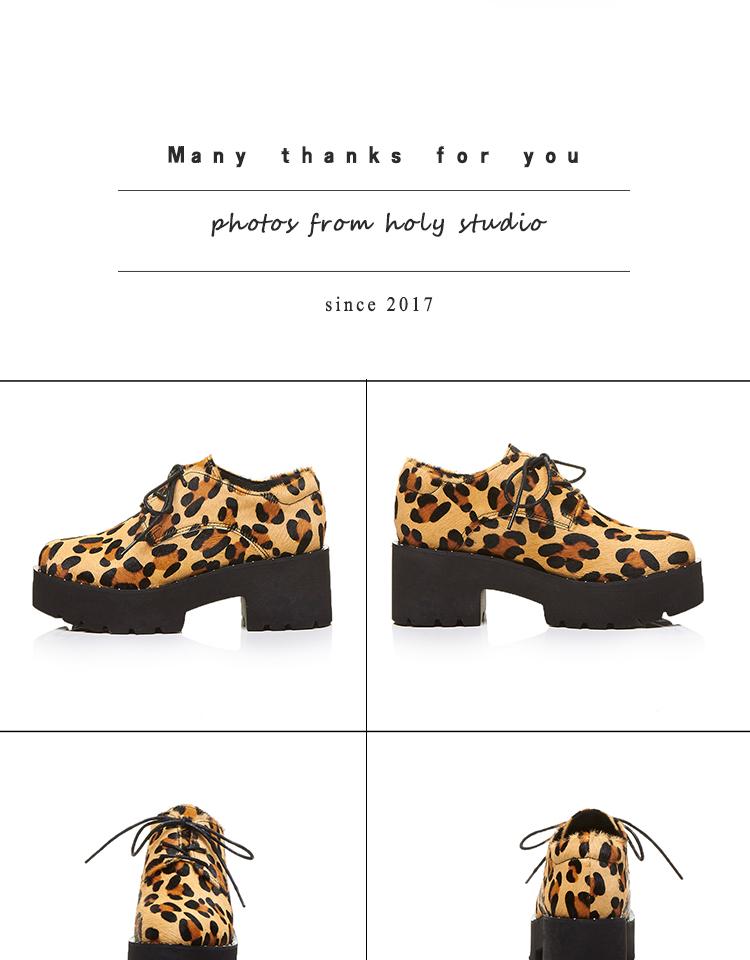Click the horizontal line below the heading
The width and height of the screenshot is (750, 960).
point(374,190)
